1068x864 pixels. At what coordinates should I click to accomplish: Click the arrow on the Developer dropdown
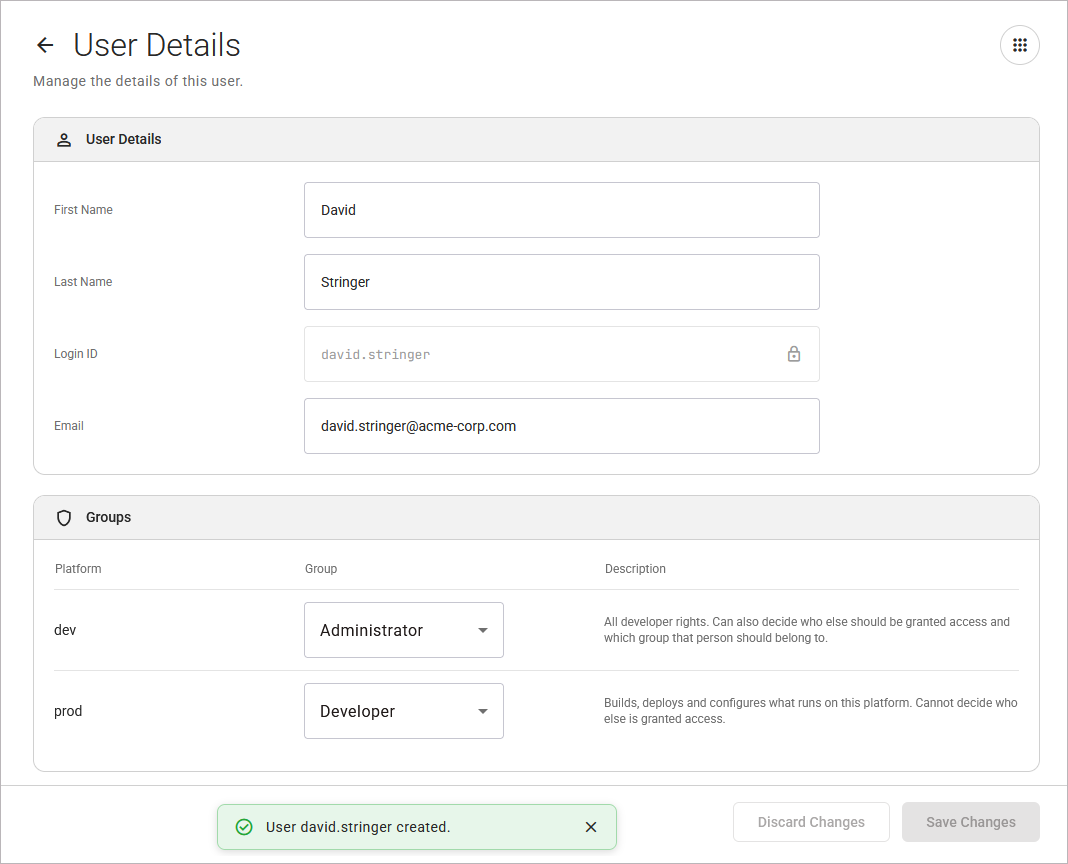[x=483, y=711]
